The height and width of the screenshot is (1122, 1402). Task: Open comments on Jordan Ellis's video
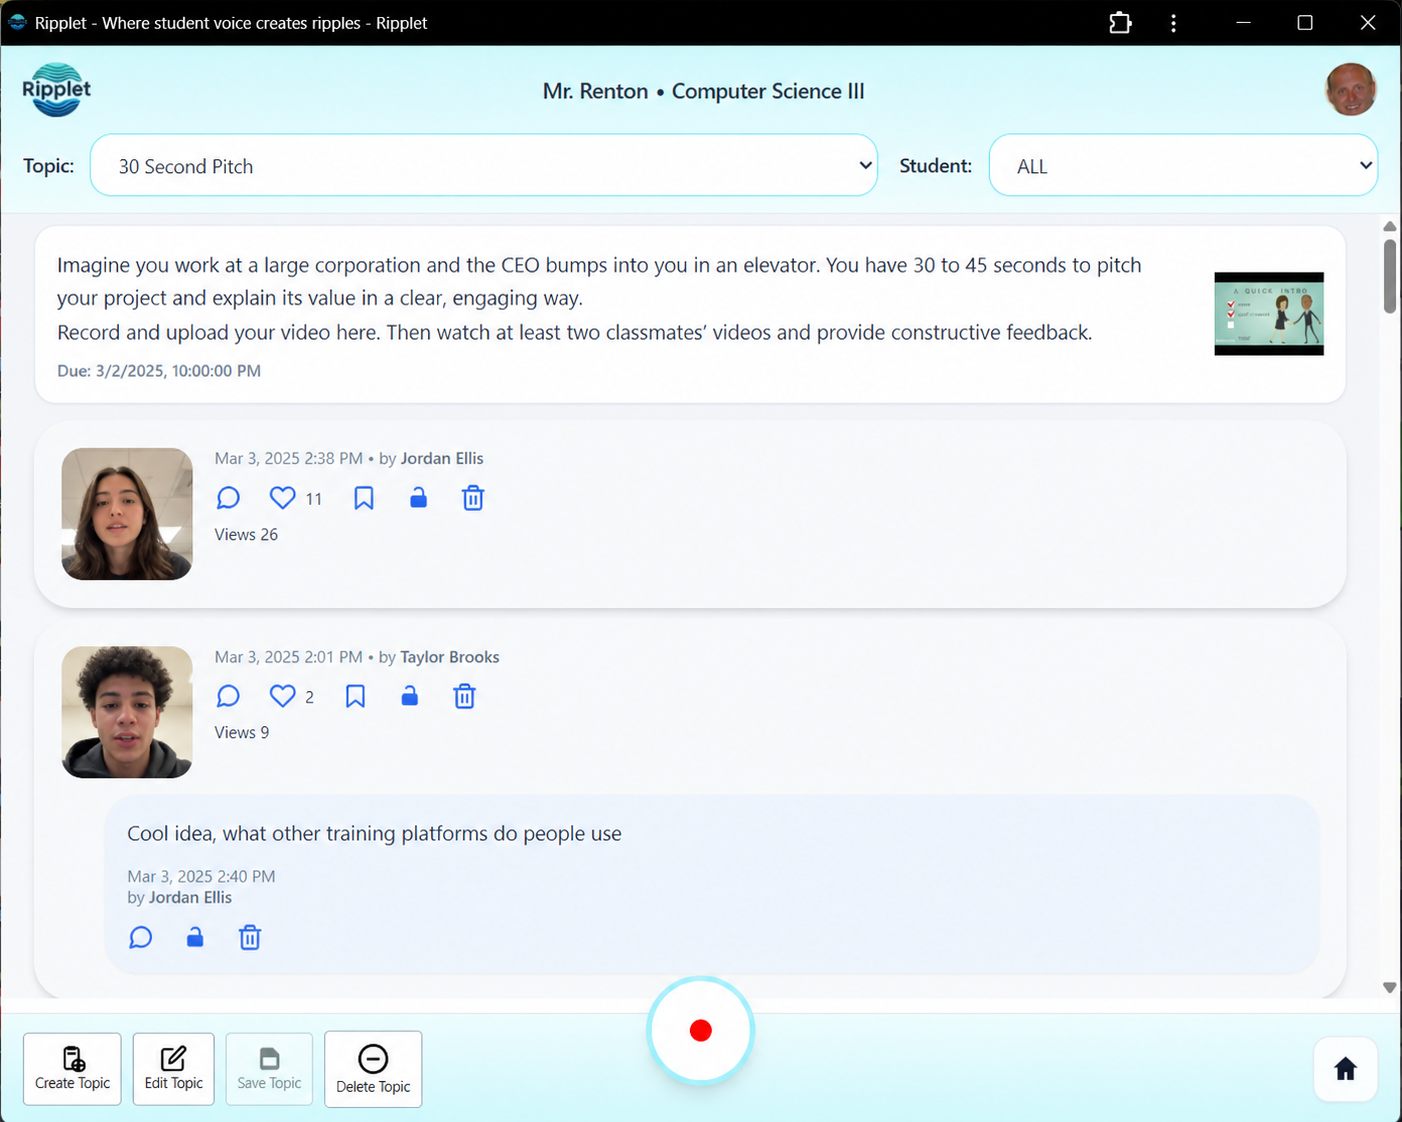[x=228, y=497]
